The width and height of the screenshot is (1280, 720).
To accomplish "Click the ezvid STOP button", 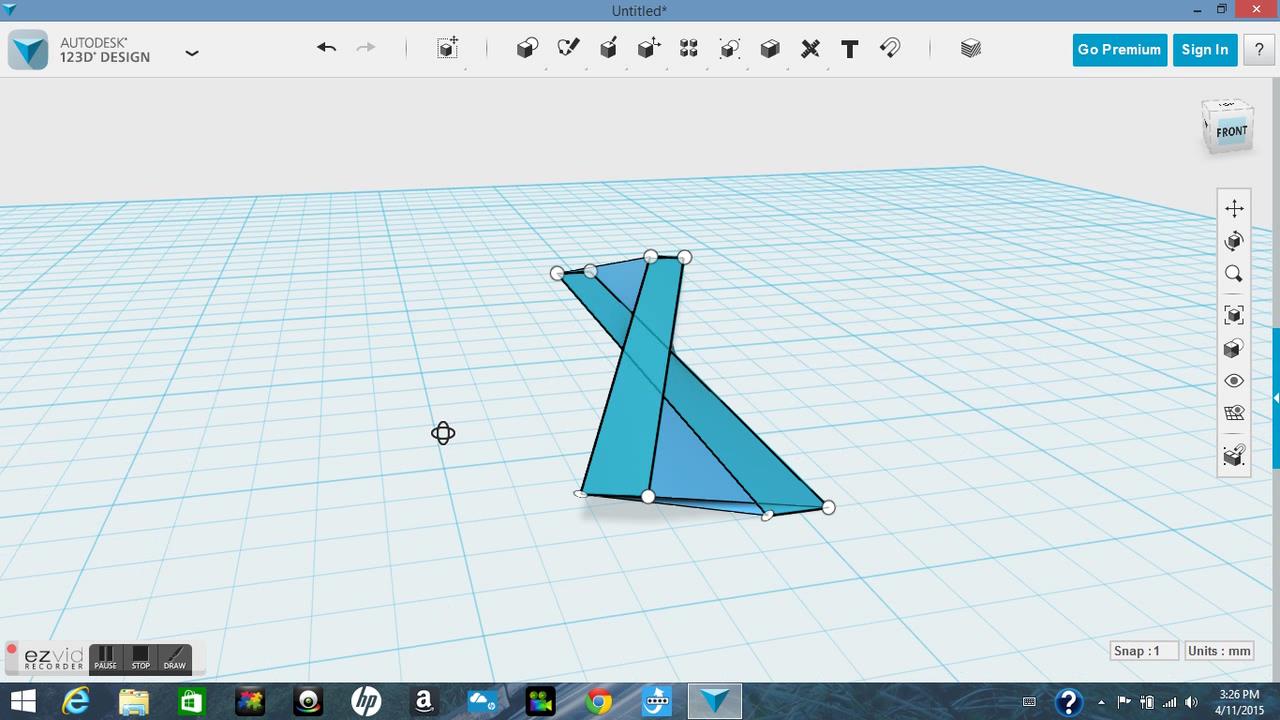I will [140, 658].
